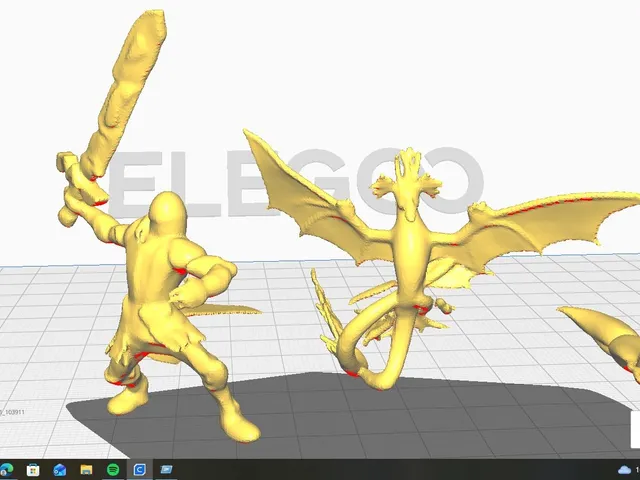The image size is (640, 480).
Task: Open the rightmost blue window taskbar icon
Action: (x=166, y=470)
